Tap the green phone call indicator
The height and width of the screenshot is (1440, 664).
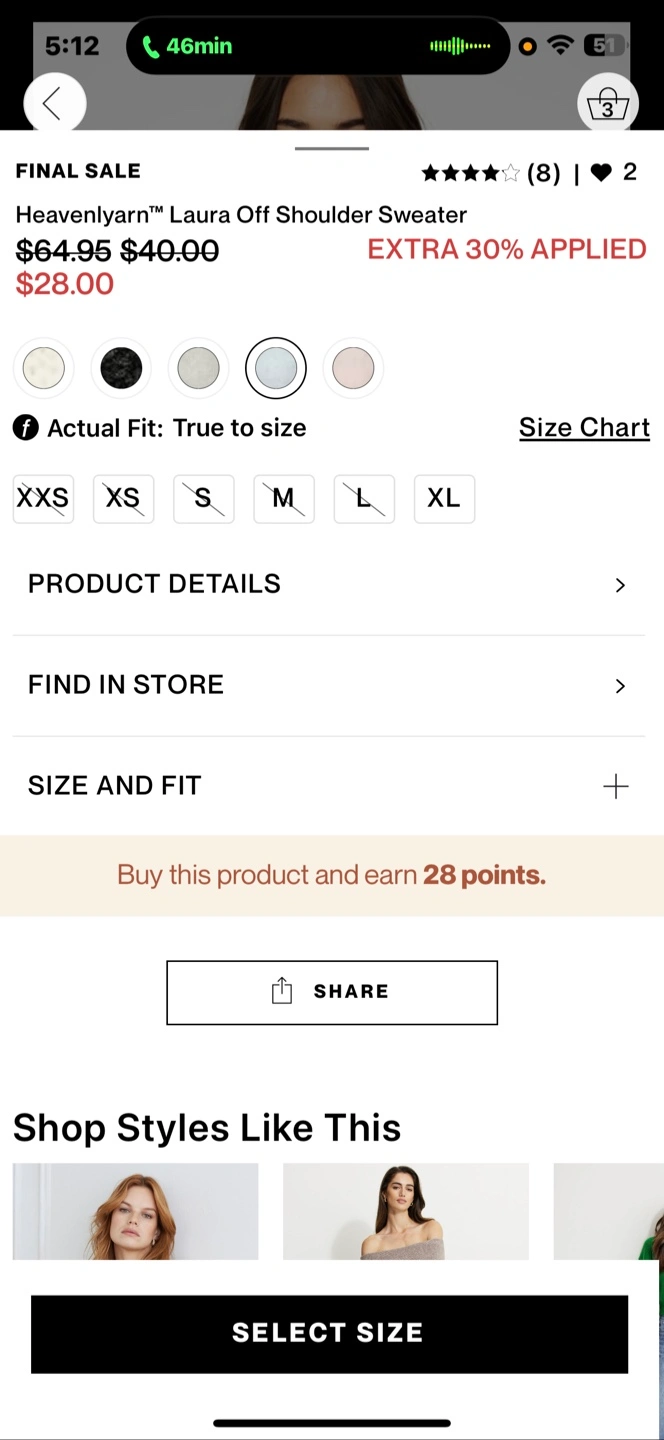[x=187, y=46]
